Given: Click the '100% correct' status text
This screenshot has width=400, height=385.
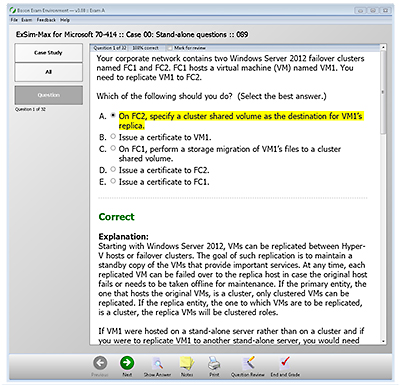Looking at the screenshot, I should click(145, 48).
